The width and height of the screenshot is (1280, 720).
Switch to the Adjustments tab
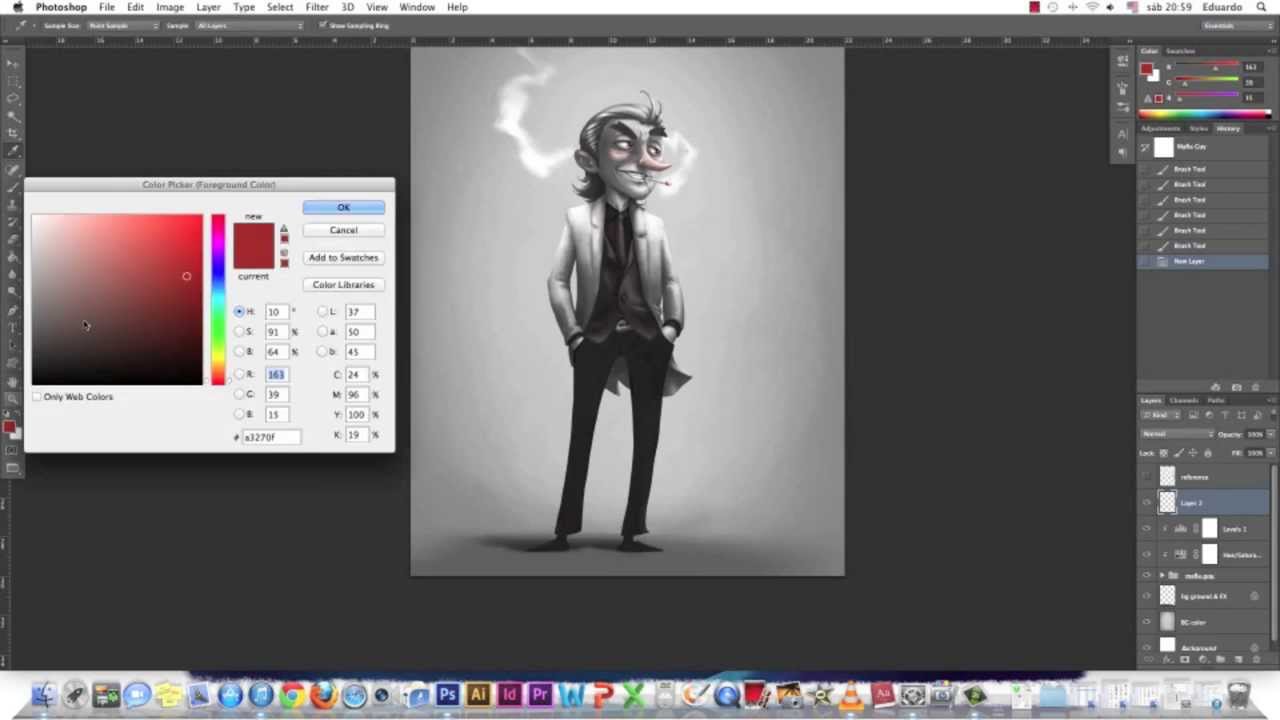[x=1160, y=128]
